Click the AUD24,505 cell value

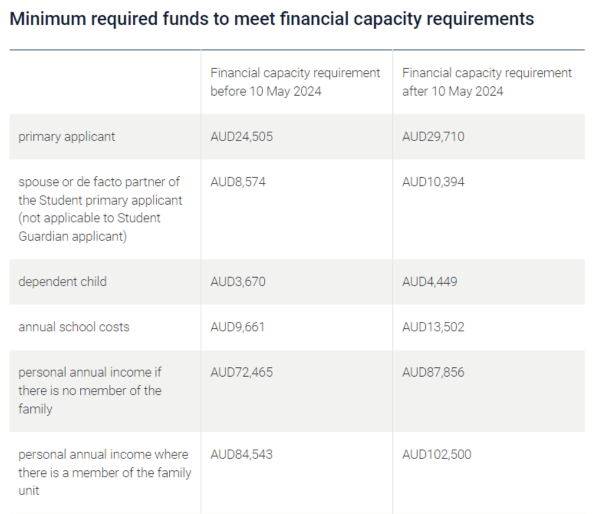(x=242, y=136)
